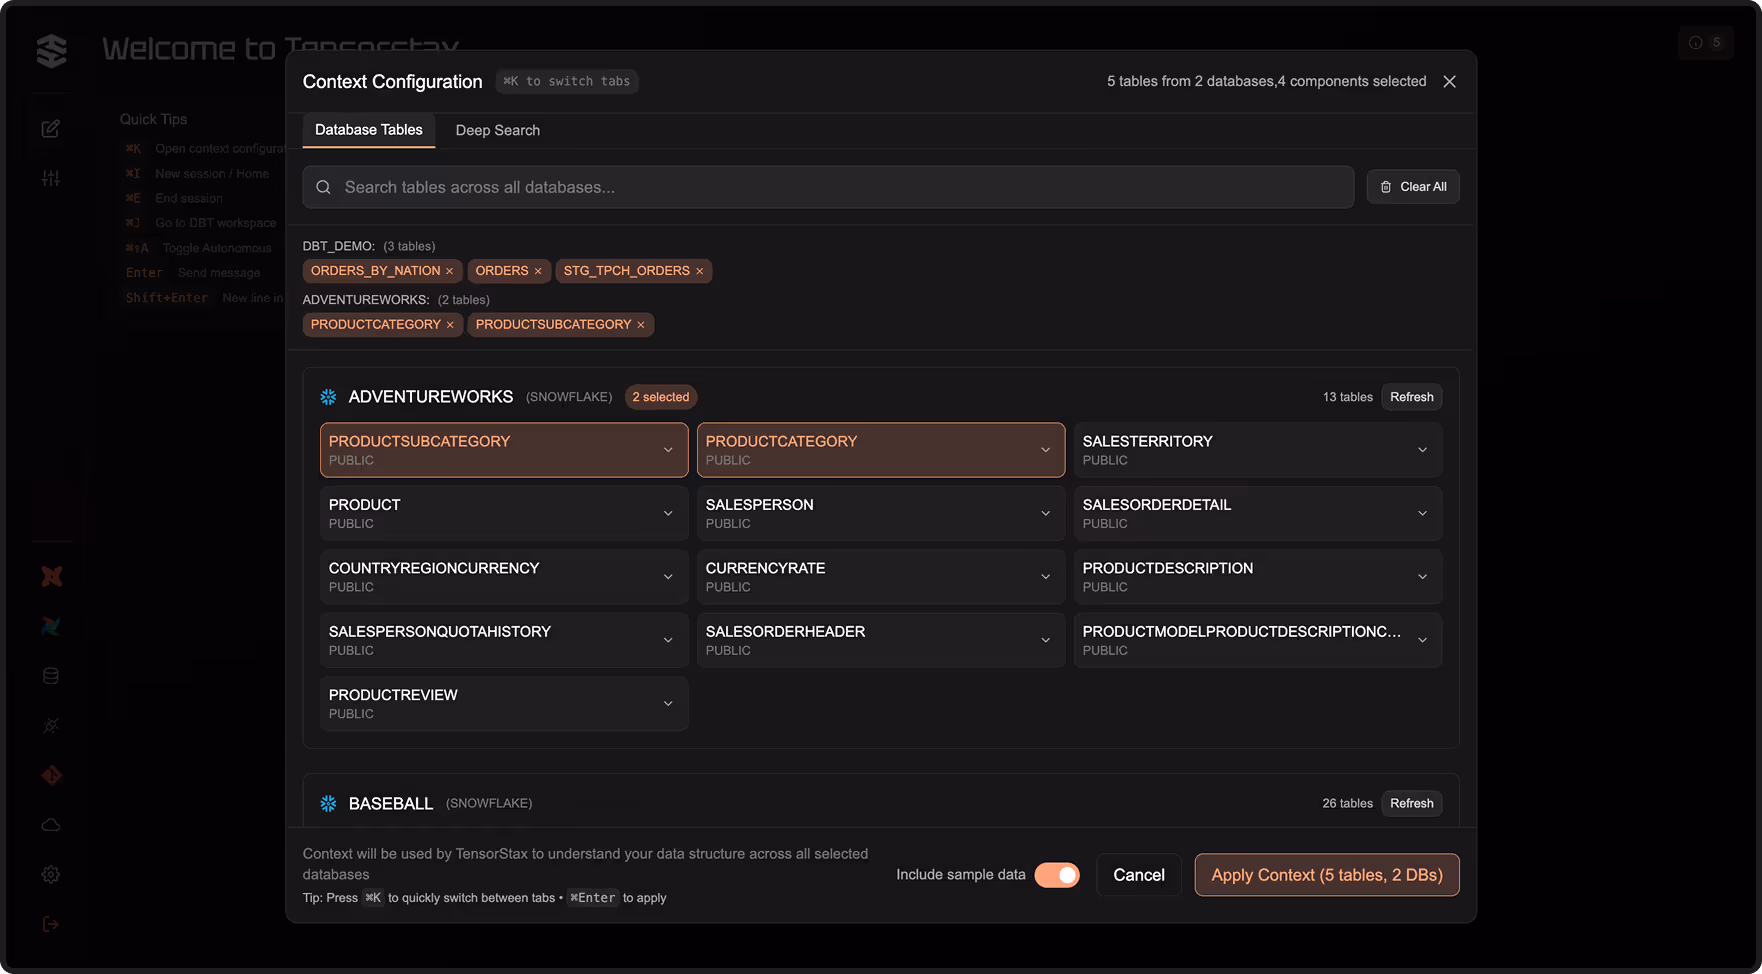Click Clear All button
Viewport: 1762px width, 974px height.
(x=1413, y=187)
